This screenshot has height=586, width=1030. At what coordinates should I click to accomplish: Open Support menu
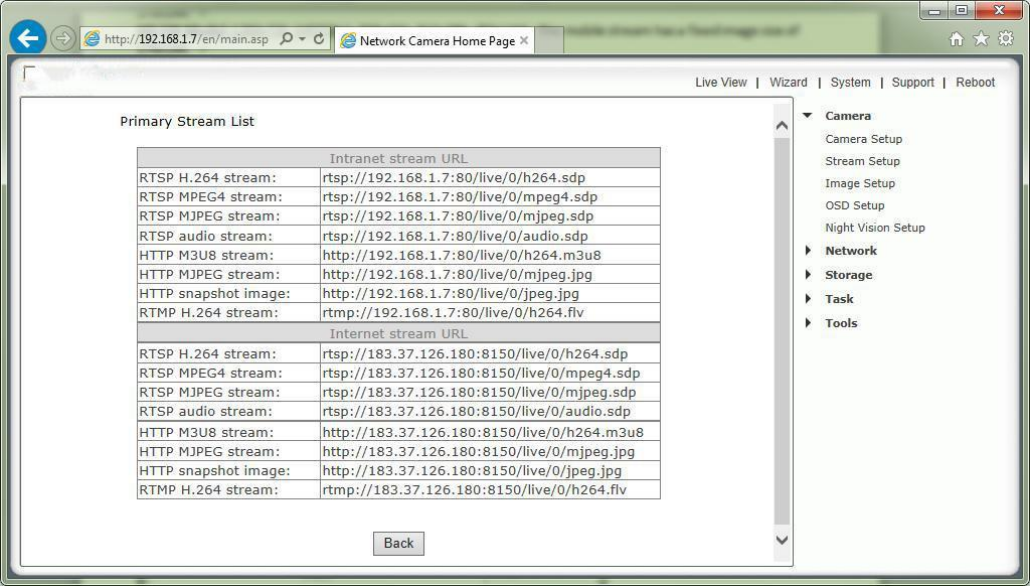(x=912, y=82)
